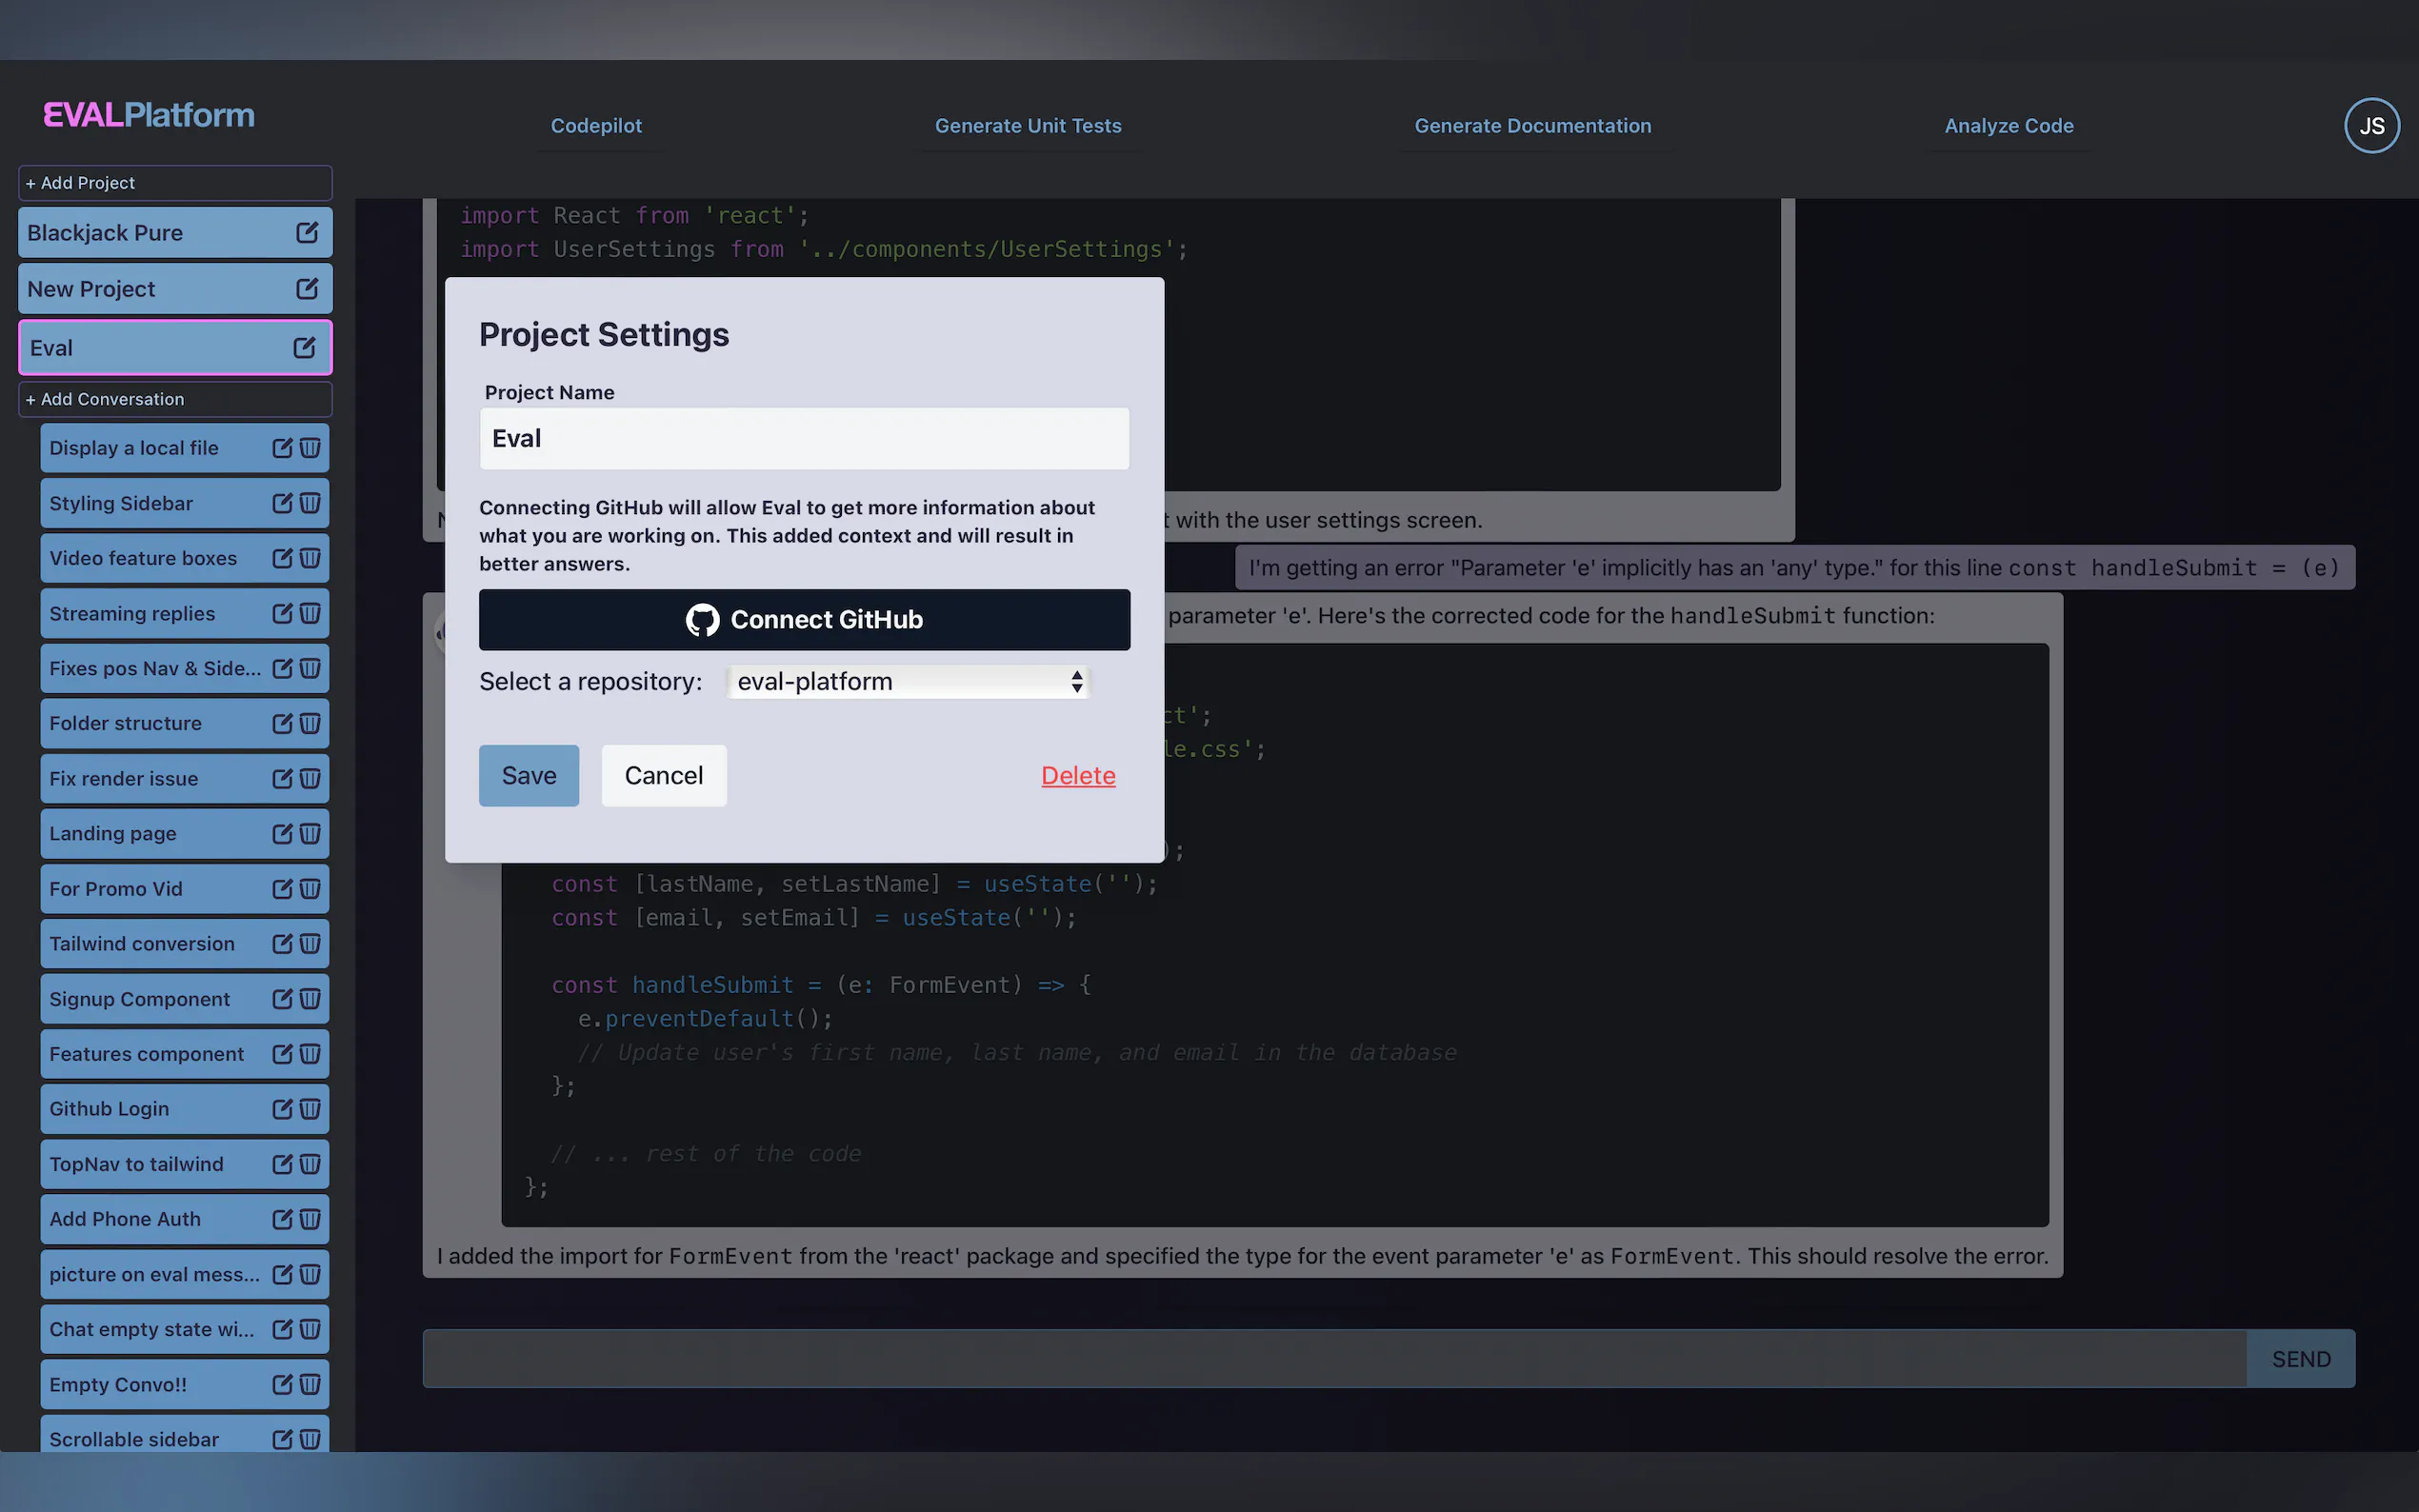This screenshot has width=2419, height=1512.
Task: Click the red Delete link
Action: [1077, 775]
